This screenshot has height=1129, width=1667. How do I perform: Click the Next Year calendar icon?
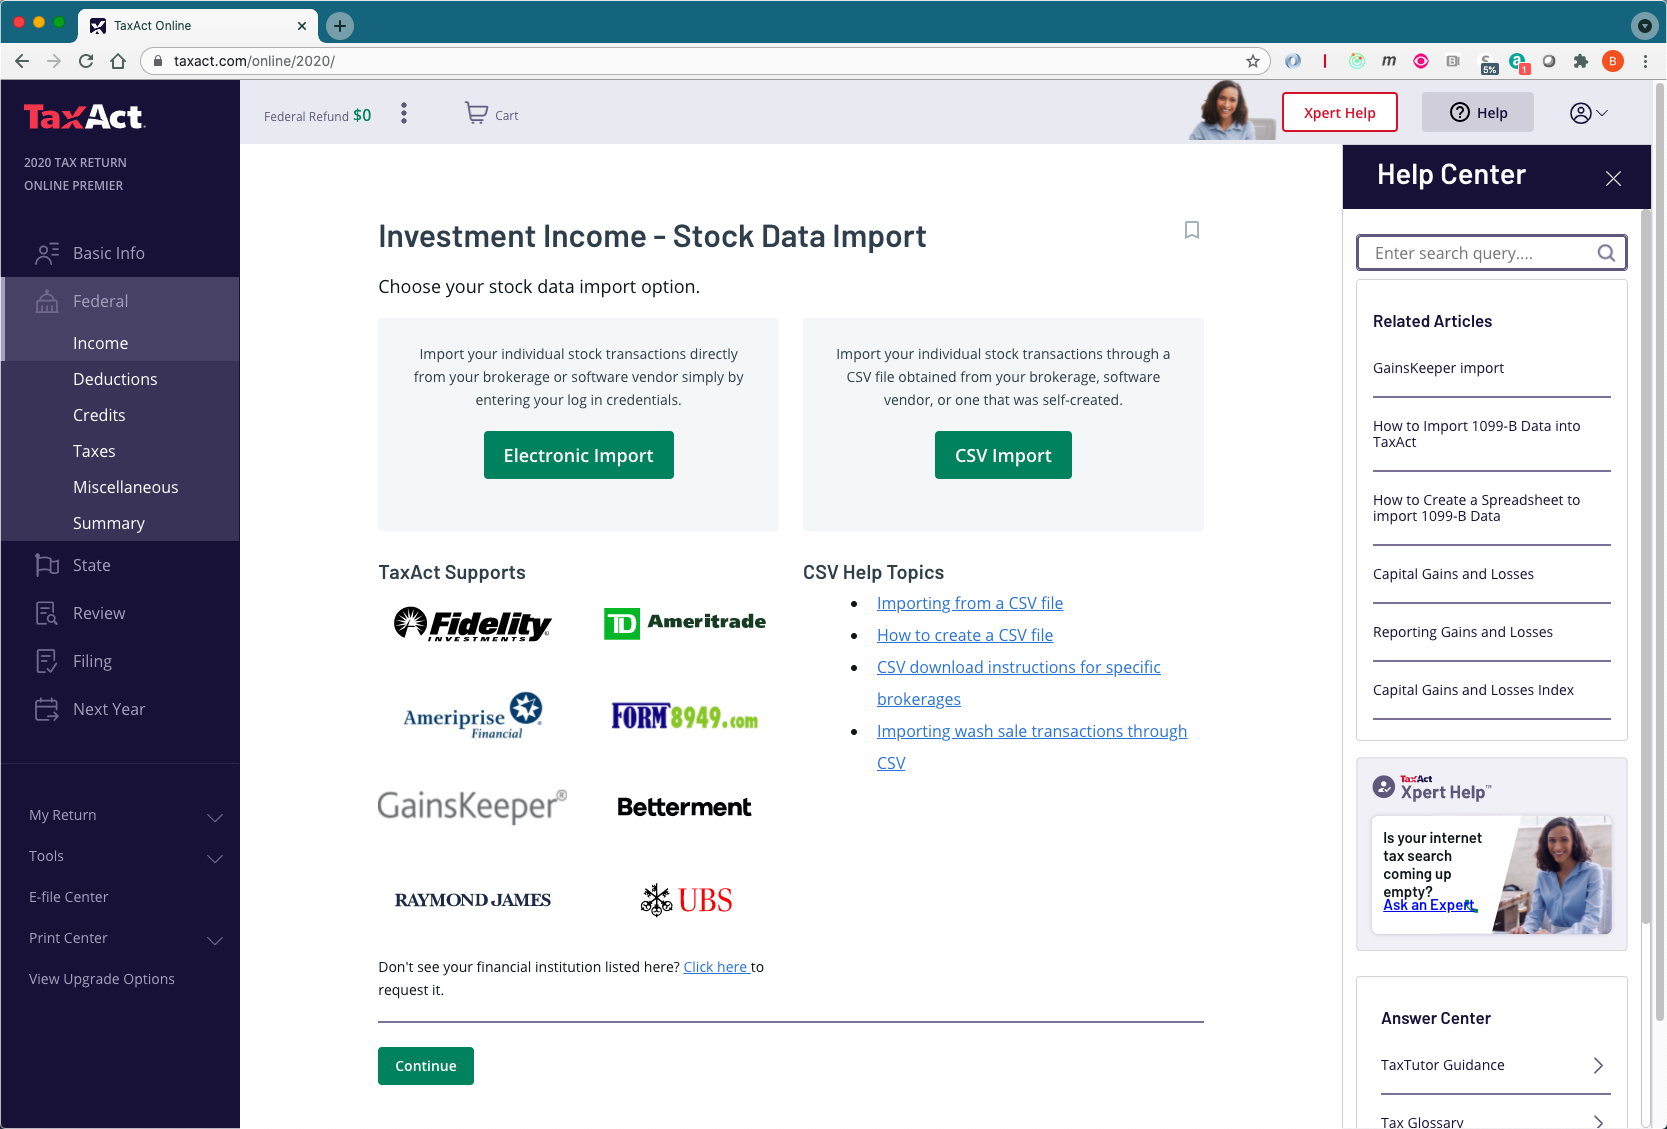pyautogui.click(x=47, y=709)
